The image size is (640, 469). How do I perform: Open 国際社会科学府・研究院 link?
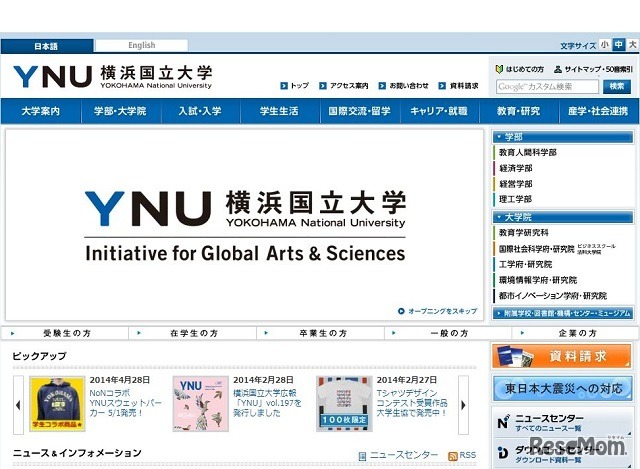pos(536,249)
